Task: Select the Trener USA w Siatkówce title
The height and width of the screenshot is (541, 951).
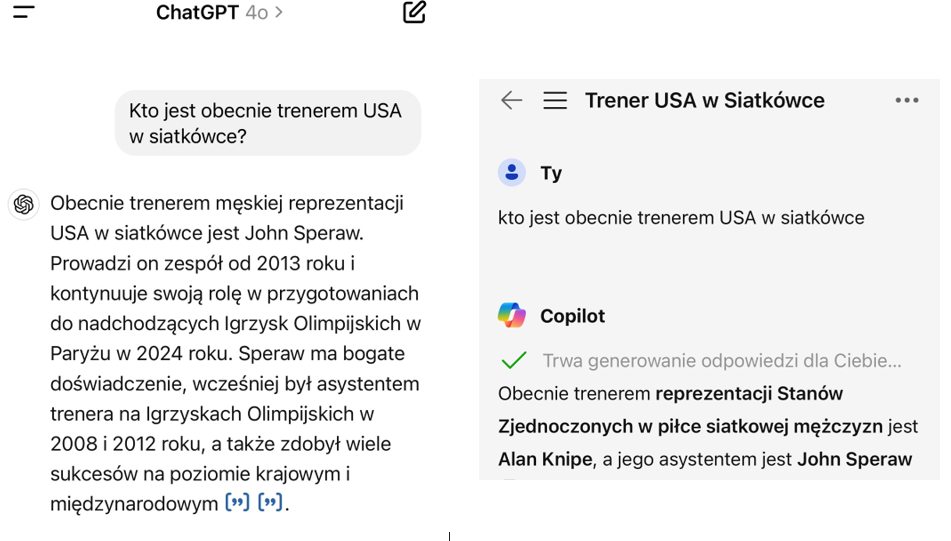Action: click(x=704, y=101)
